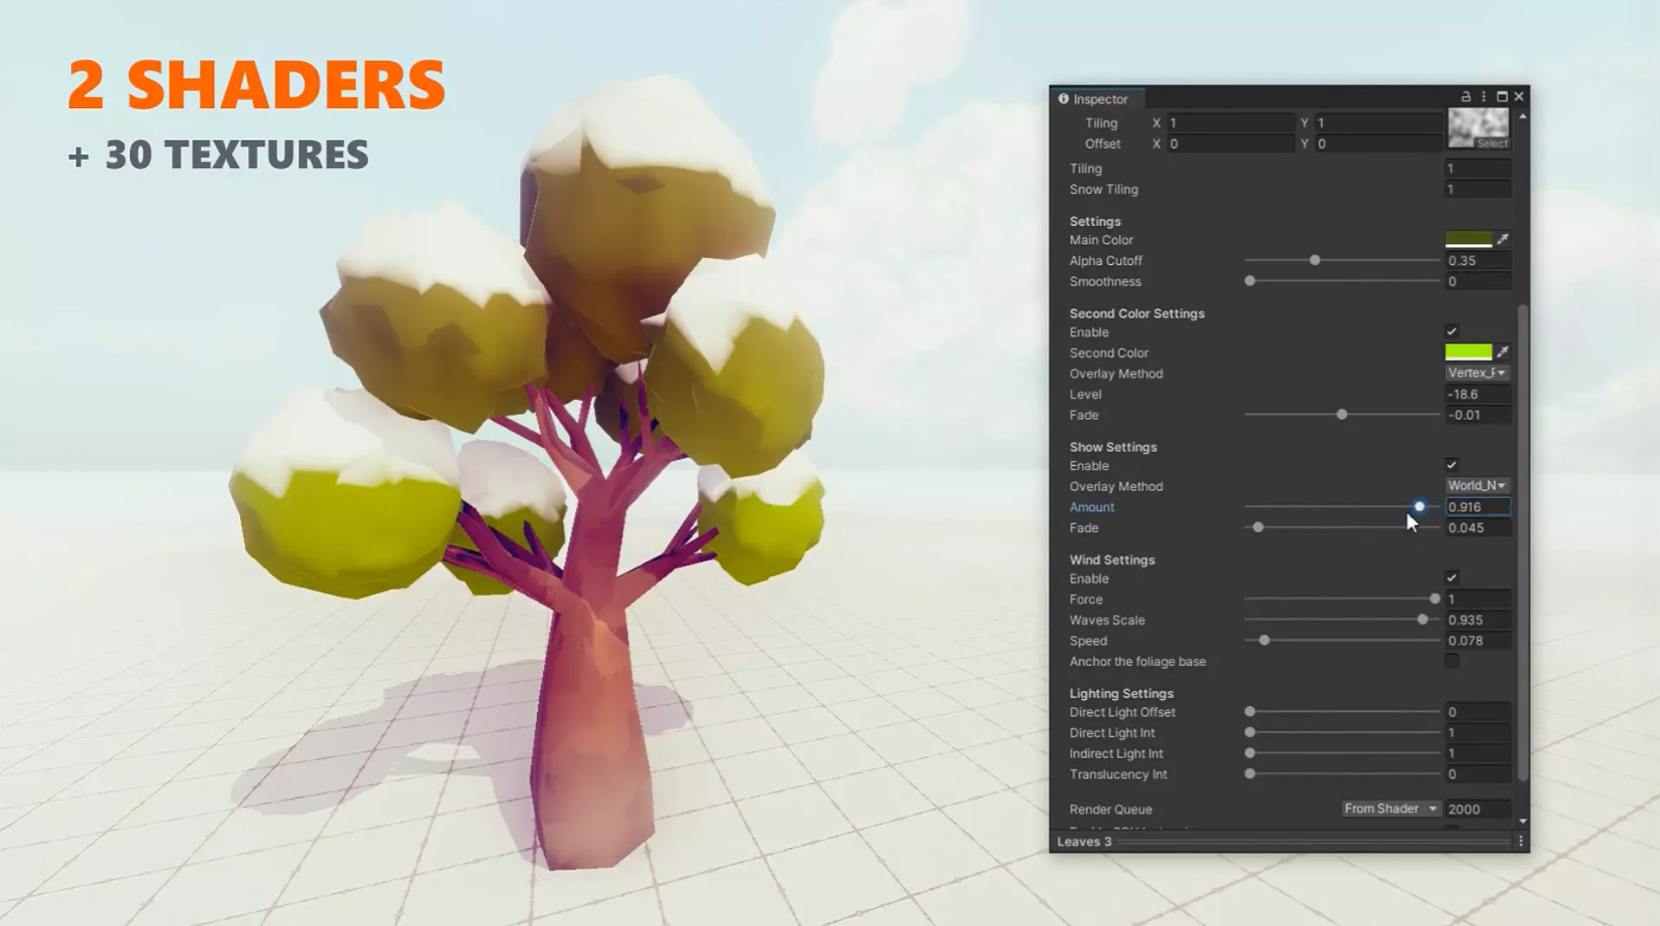Image resolution: width=1660 pixels, height=926 pixels.
Task: Open the Main Color swatch
Action: (1468, 240)
